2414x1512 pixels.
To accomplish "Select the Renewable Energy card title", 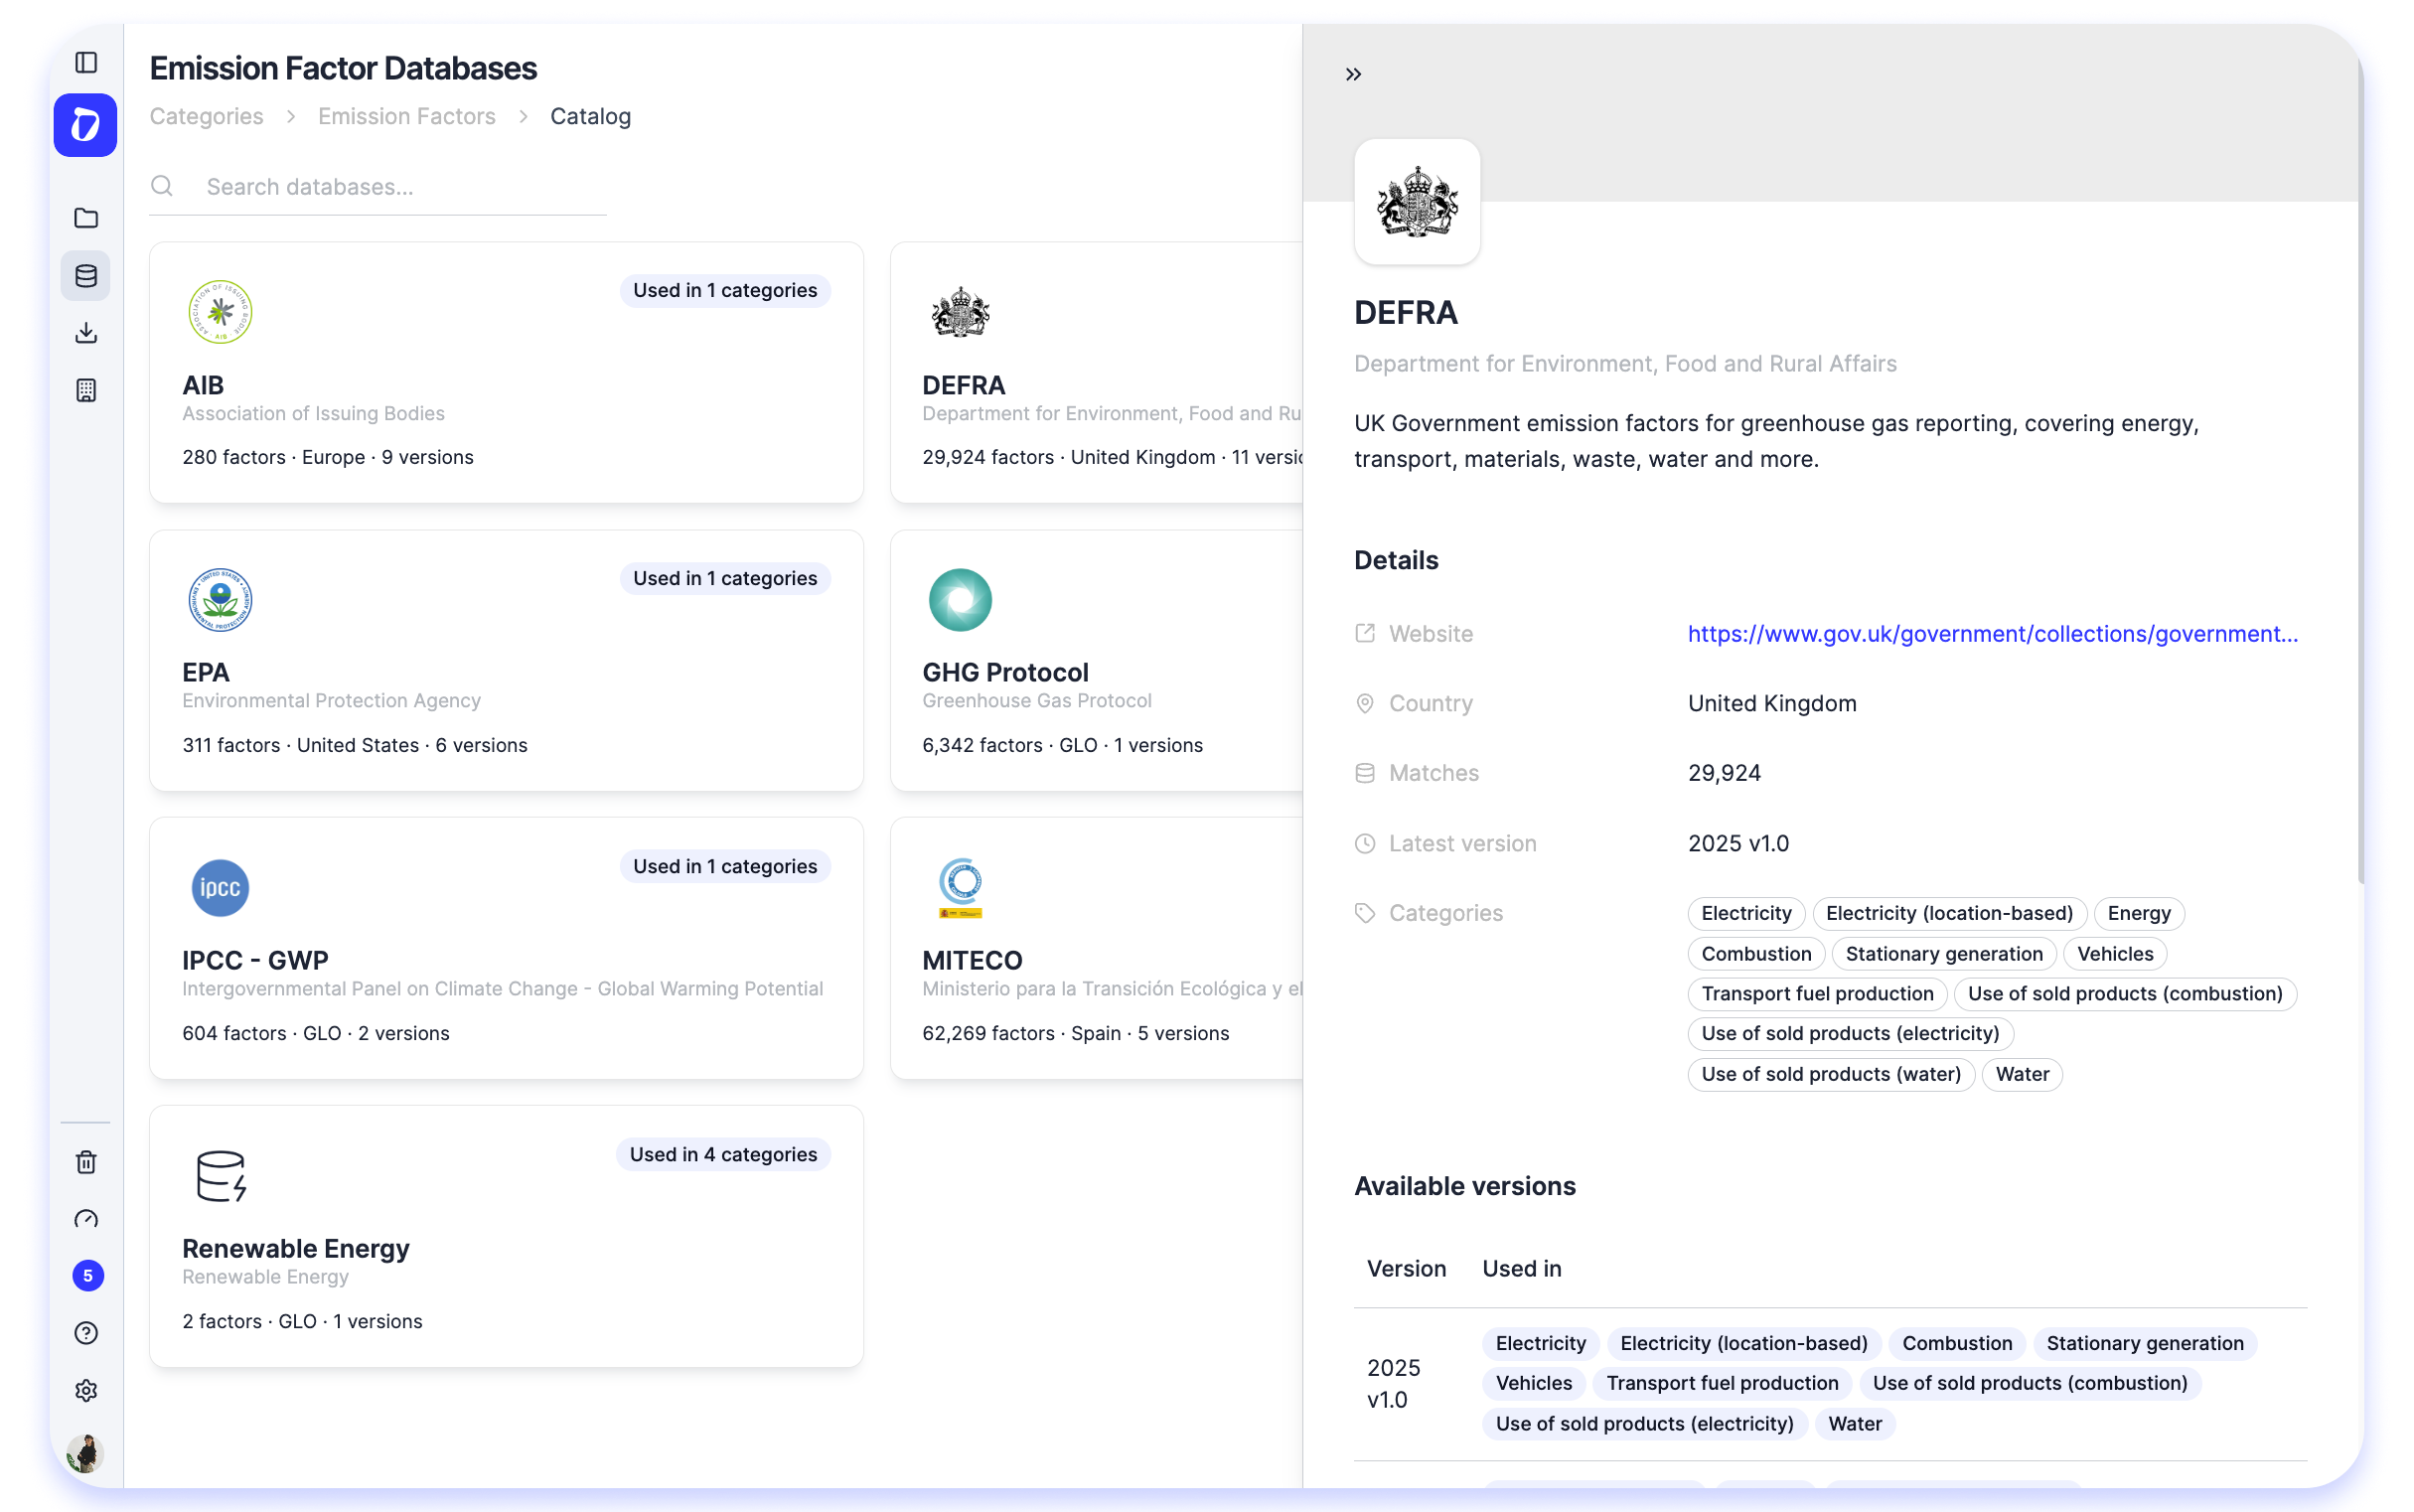I will 296,1248.
